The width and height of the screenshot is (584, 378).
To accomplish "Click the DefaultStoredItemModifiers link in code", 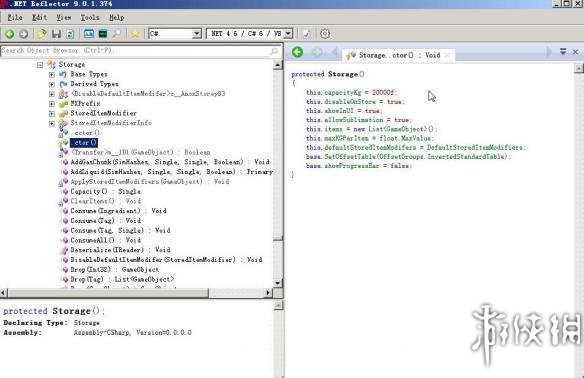I will (475, 147).
